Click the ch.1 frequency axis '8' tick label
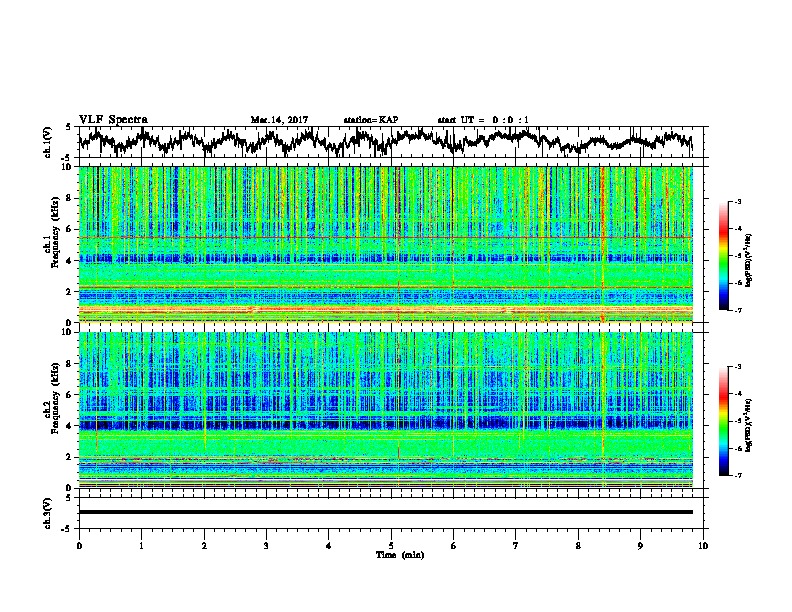The image size is (792, 612). [x=70, y=198]
